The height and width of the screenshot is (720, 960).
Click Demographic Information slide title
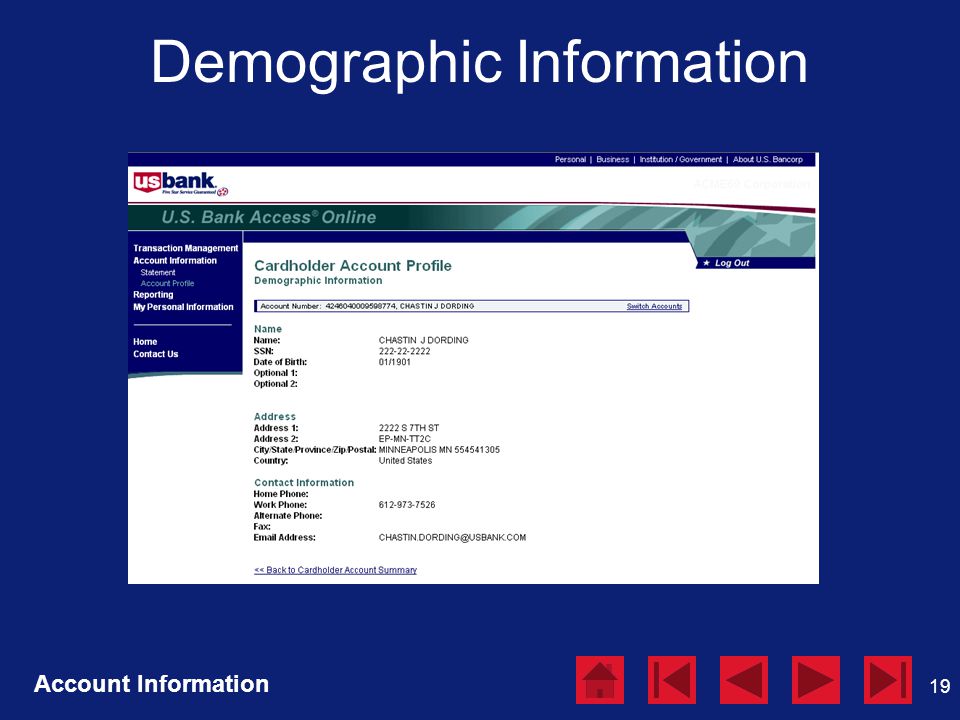(479, 63)
